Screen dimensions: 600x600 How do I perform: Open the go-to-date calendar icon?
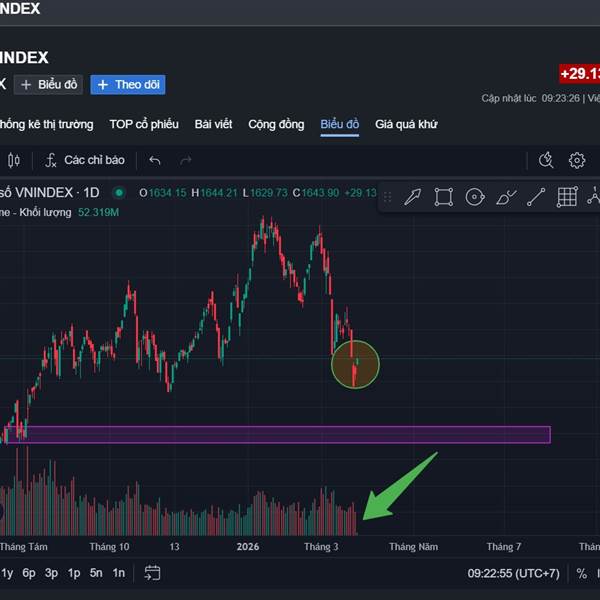click(152, 573)
